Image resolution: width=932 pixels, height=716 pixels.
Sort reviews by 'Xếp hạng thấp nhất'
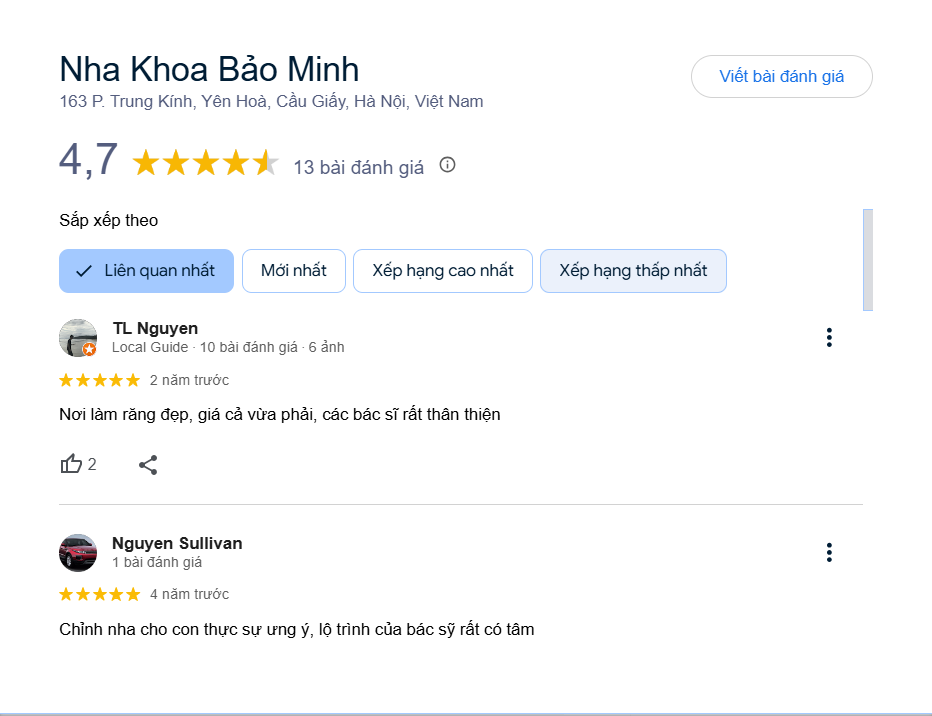[x=633, y=271]
